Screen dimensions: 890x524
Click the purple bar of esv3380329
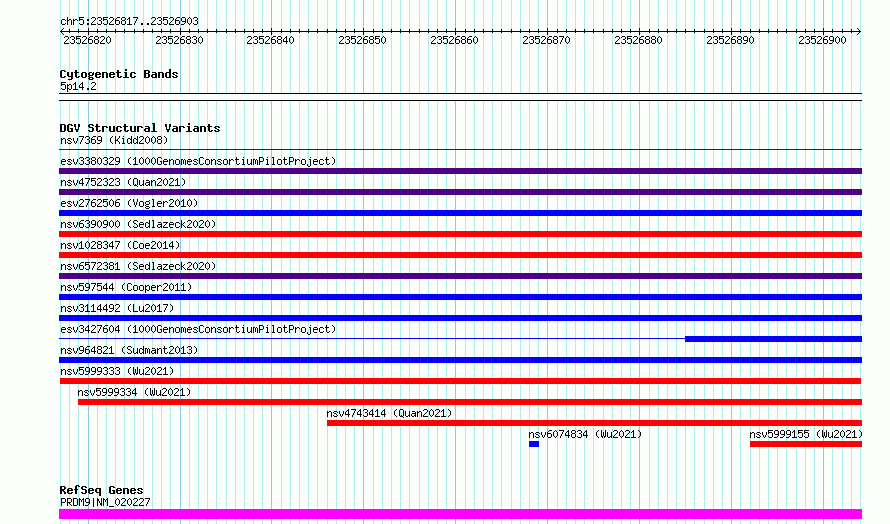pyautogui.click(x=460, y=171)
